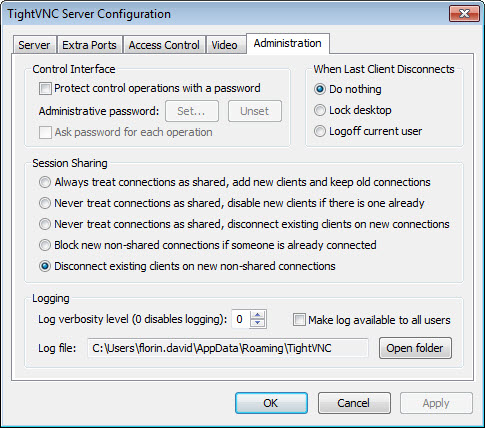Click the Cancel button
The image size is (485, 428).
pos(354,403)
